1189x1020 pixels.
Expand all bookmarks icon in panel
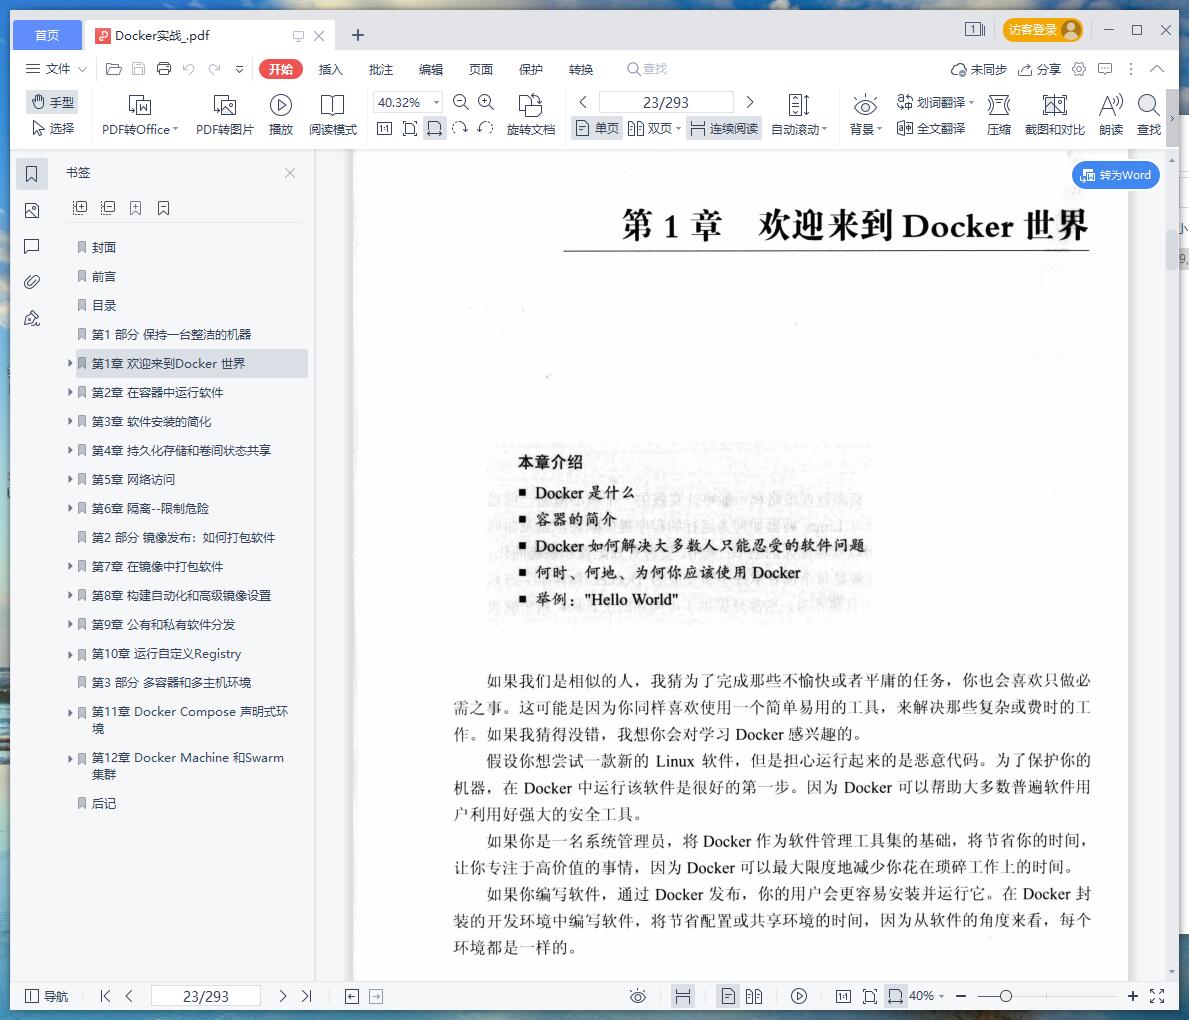[80, 208]
